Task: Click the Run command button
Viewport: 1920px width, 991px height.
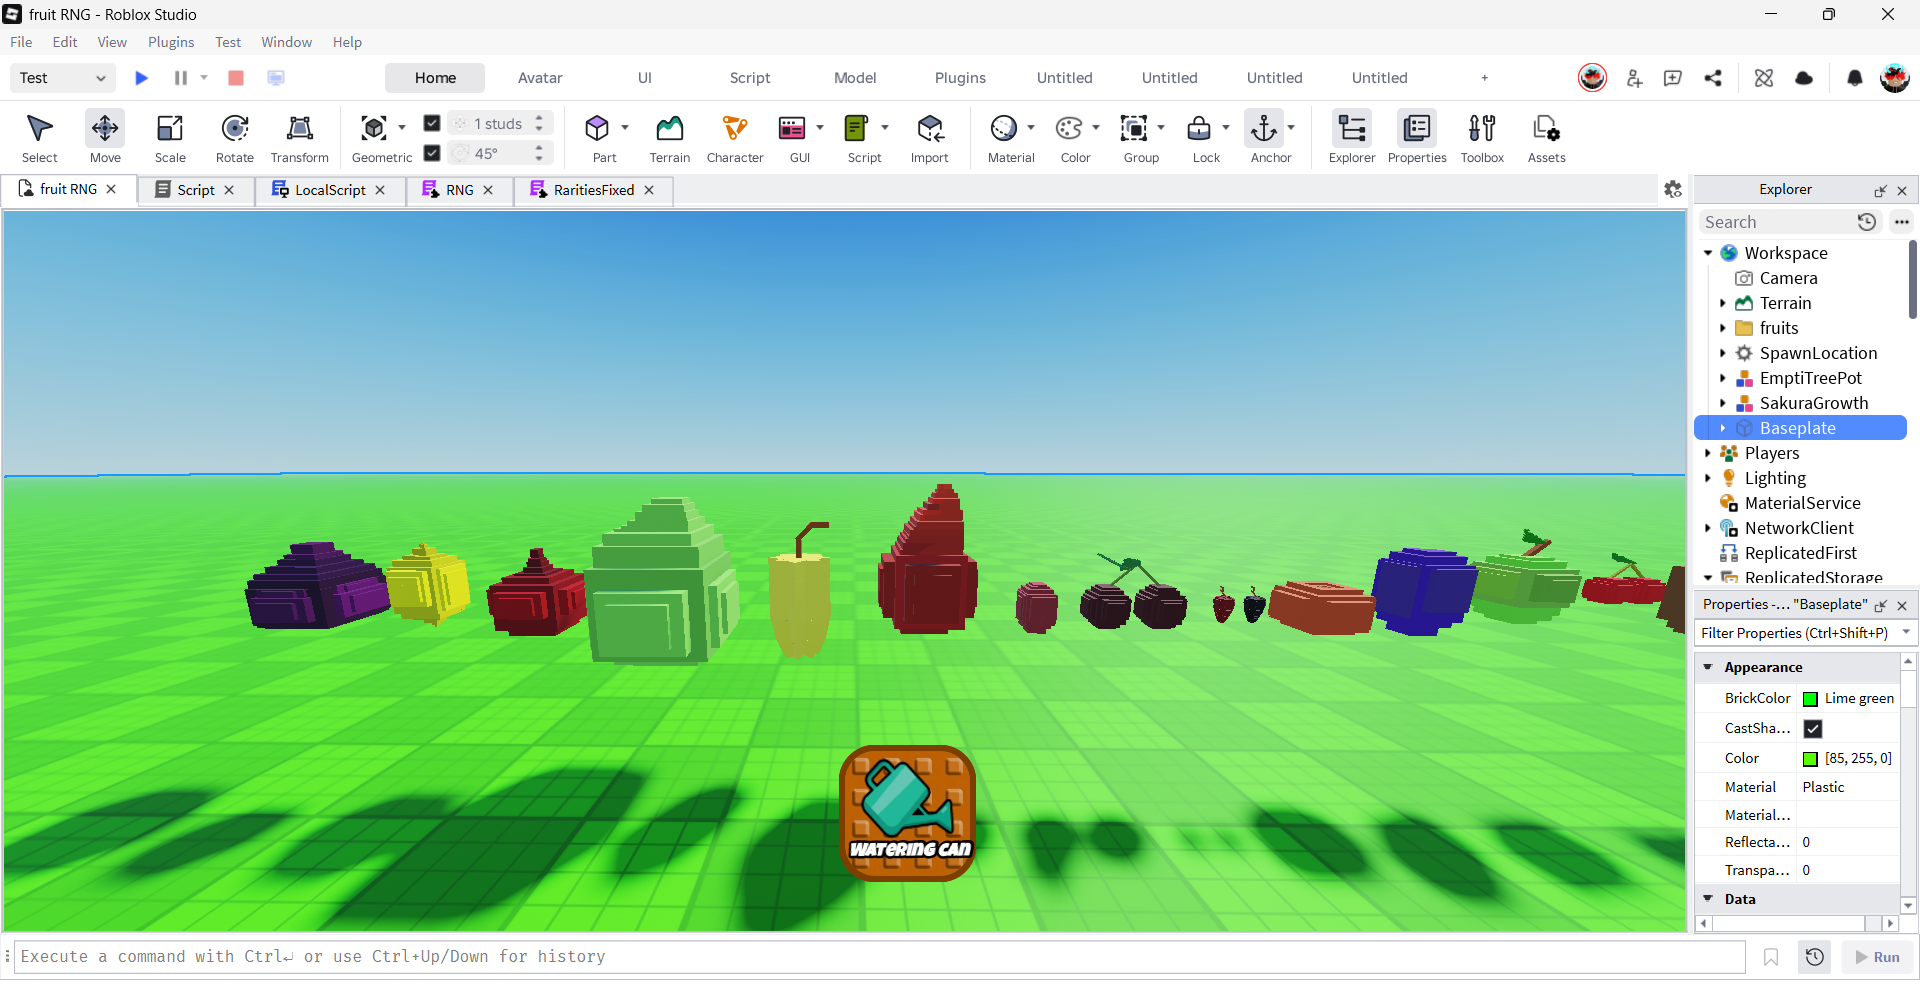Action: coord(1878,957)
